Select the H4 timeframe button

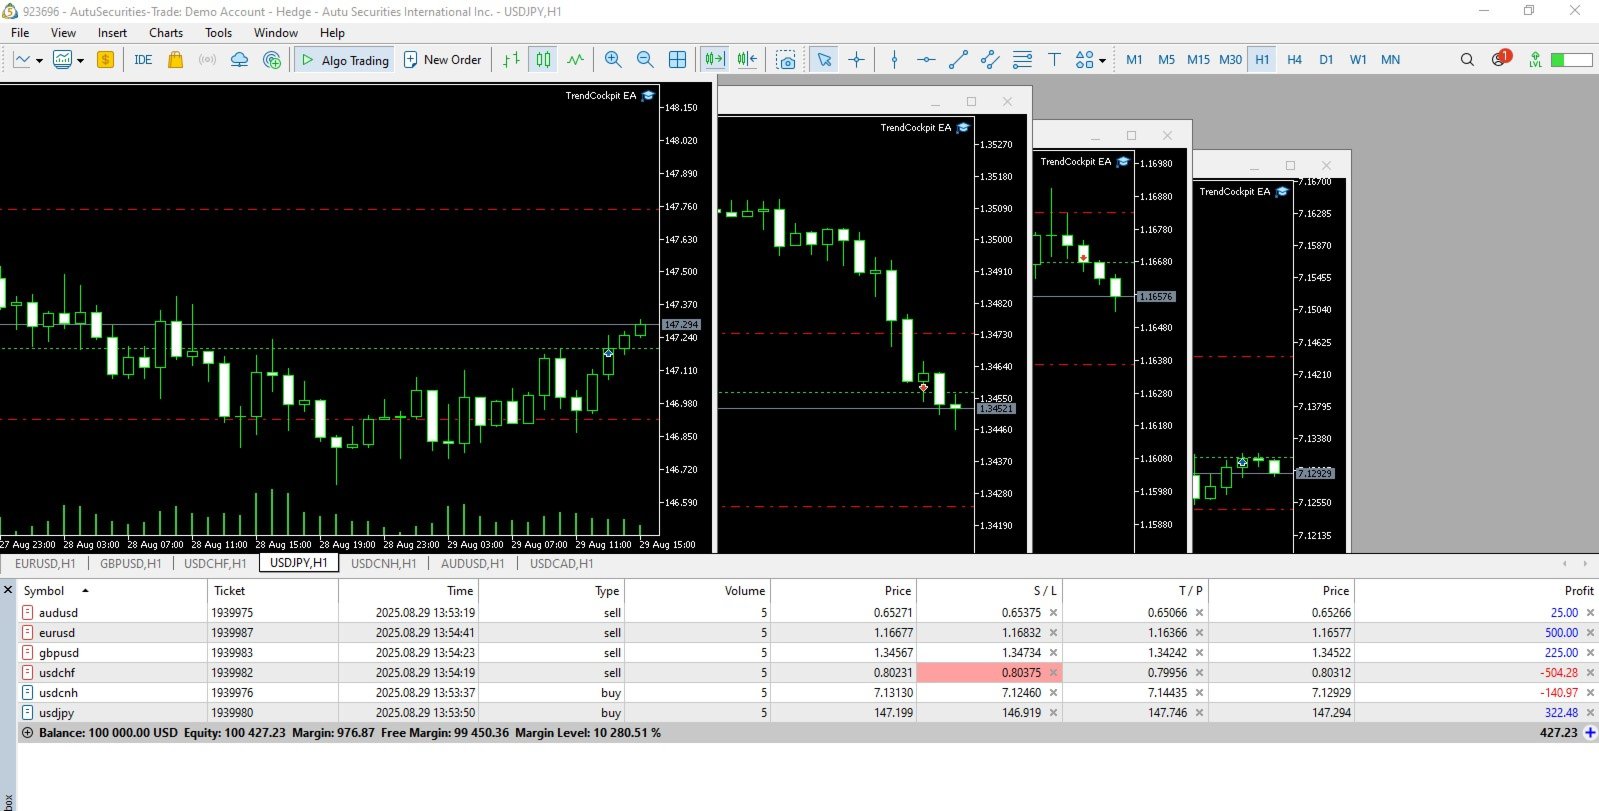point(1294,60)
